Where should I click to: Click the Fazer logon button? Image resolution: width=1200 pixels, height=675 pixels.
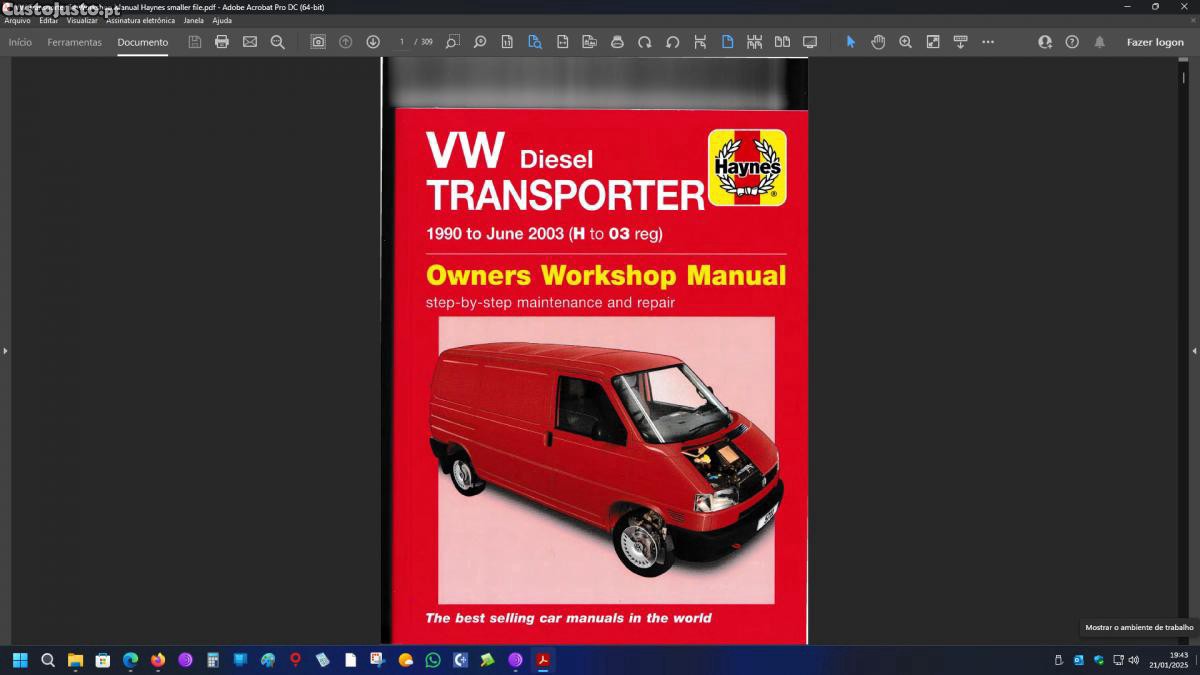[1155, 42]
